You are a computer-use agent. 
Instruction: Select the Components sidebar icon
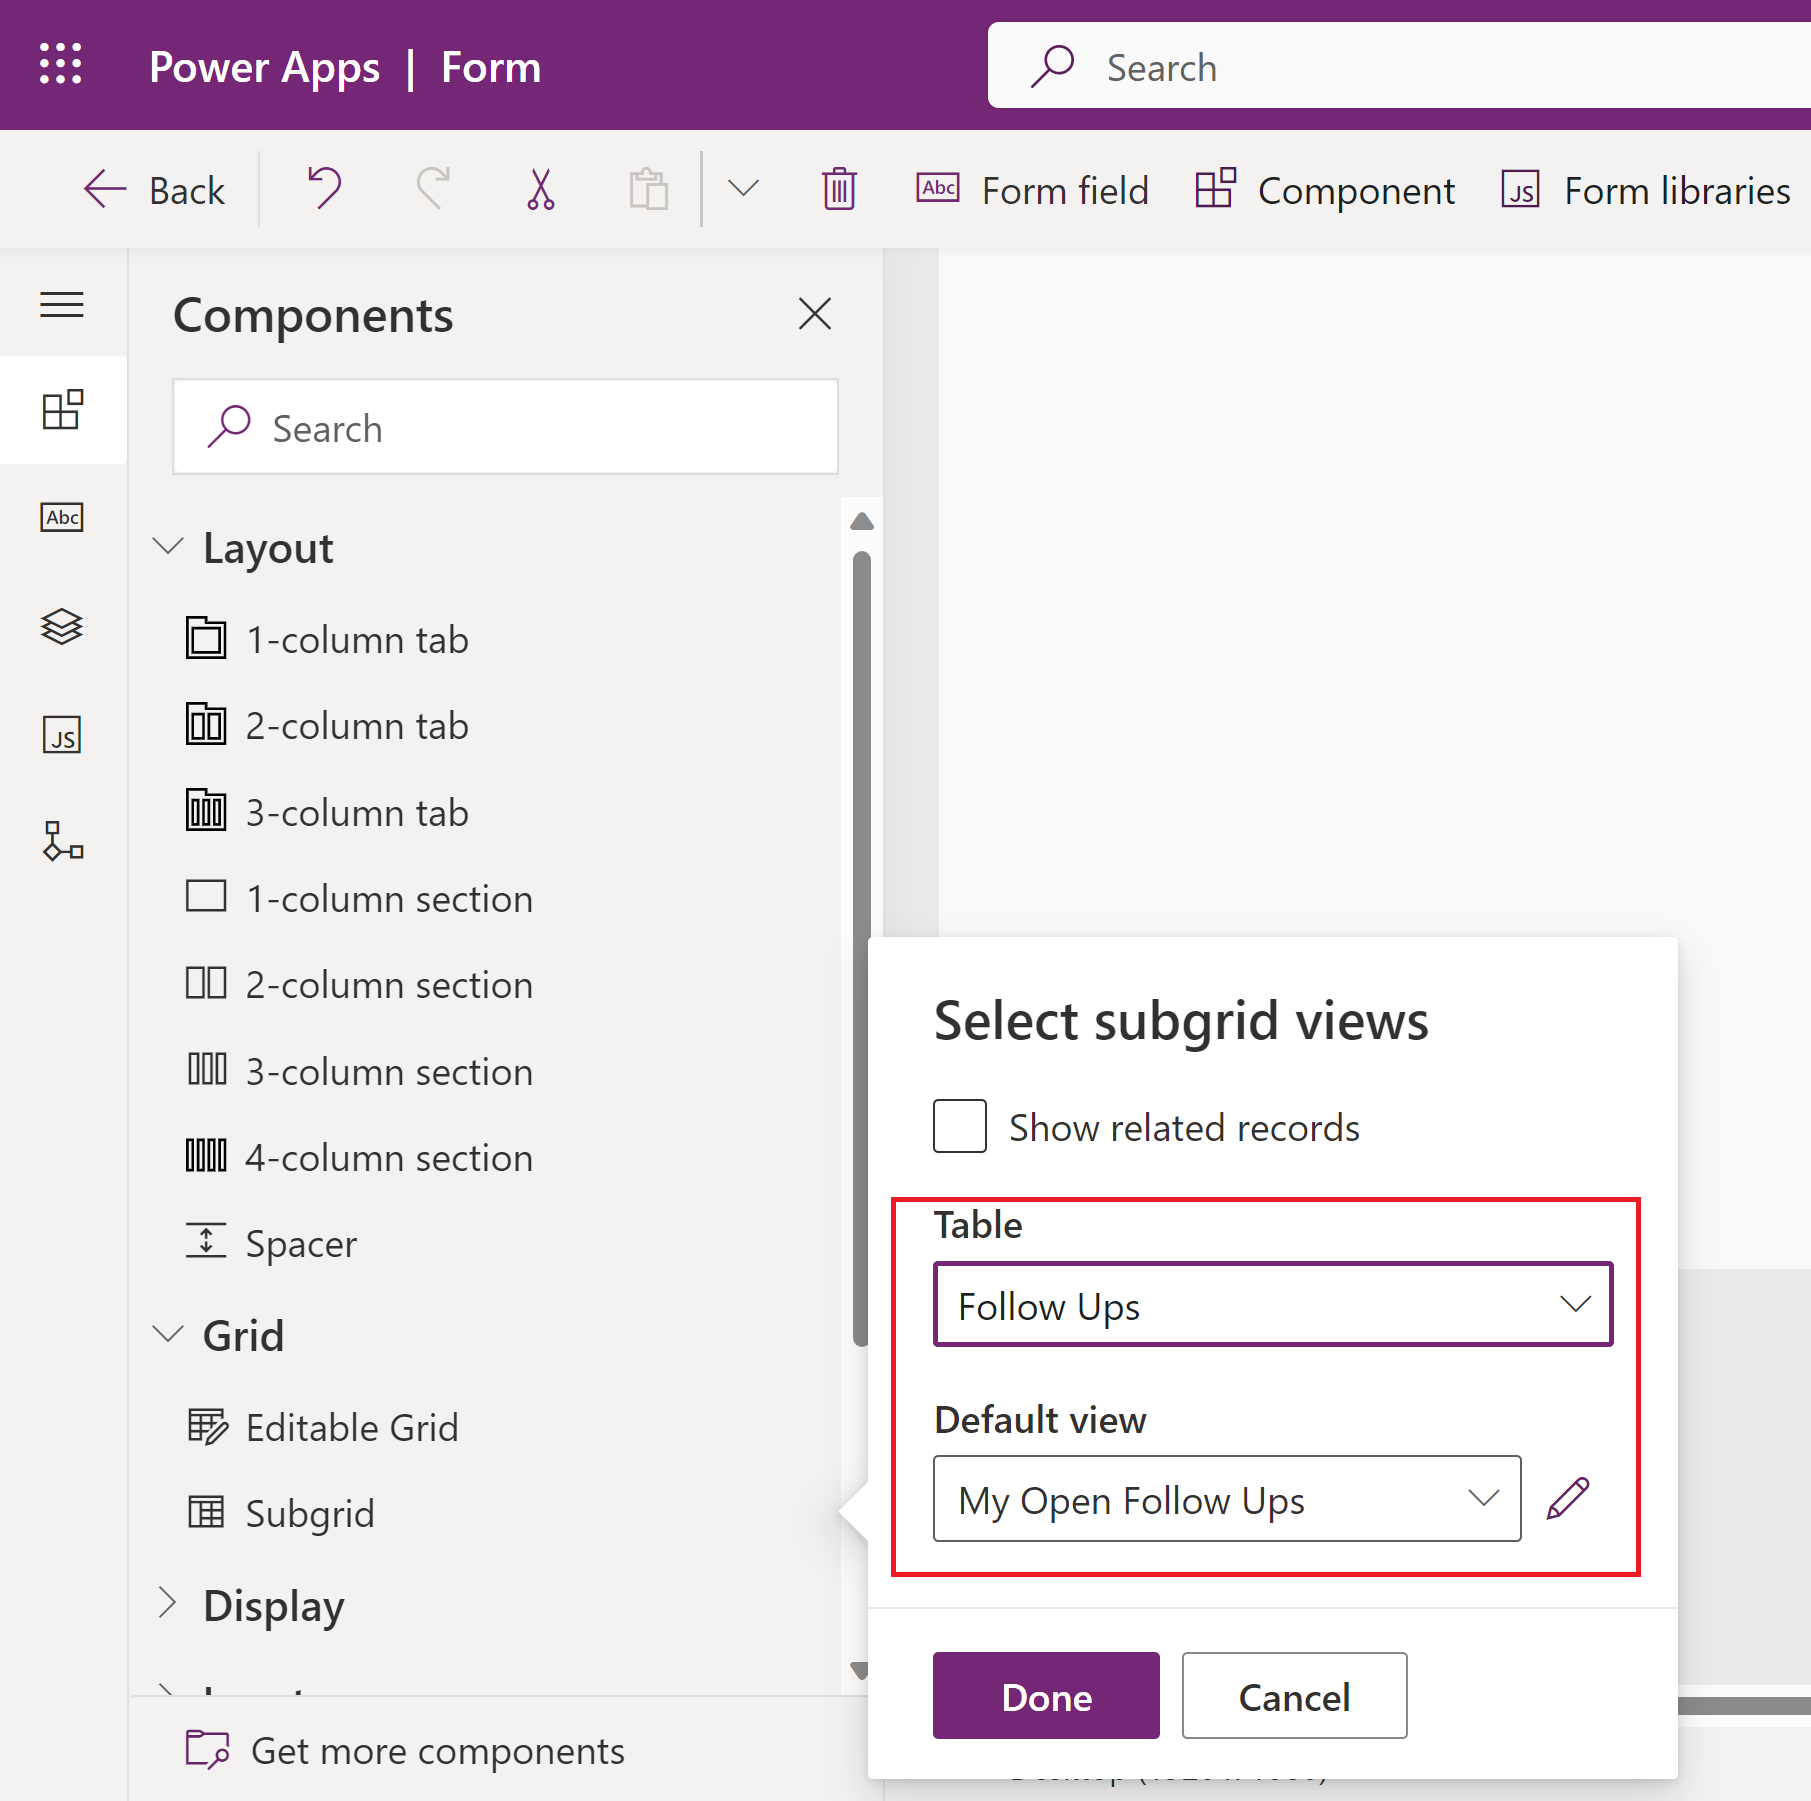(63, 410)
